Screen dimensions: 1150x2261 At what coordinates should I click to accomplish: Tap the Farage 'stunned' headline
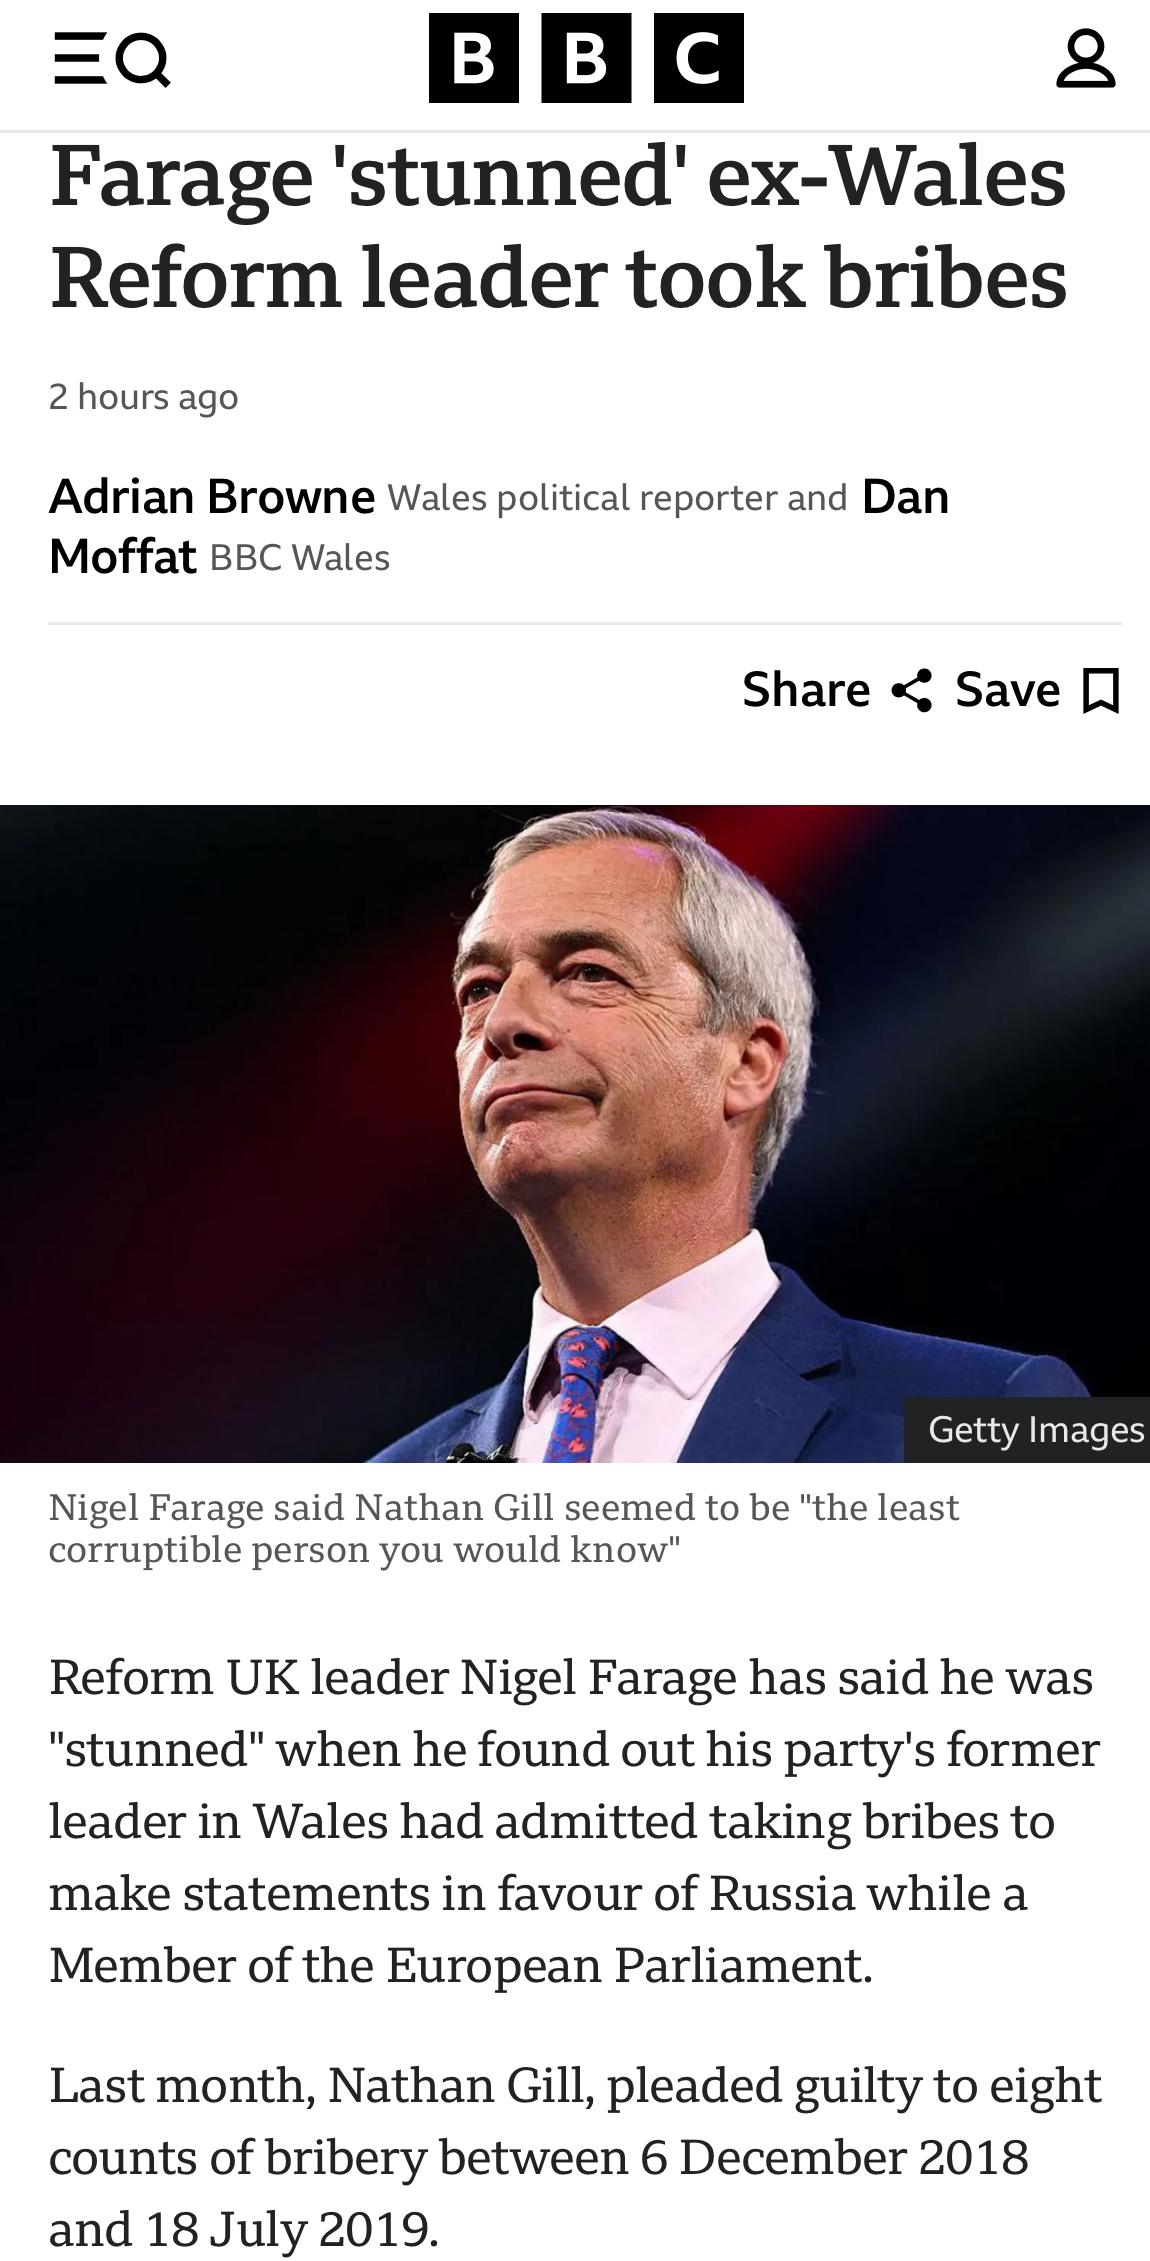(558, 227)
